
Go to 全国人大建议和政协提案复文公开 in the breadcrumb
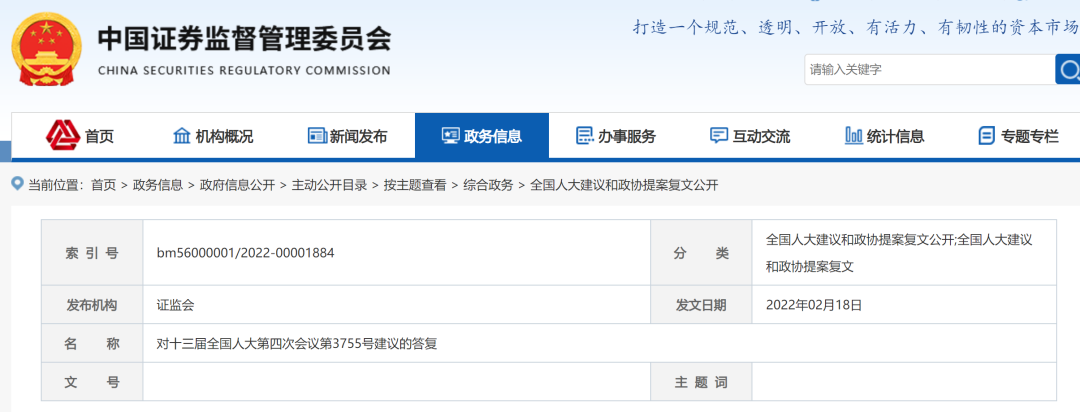pyautogui.click(x=624, y=185)
